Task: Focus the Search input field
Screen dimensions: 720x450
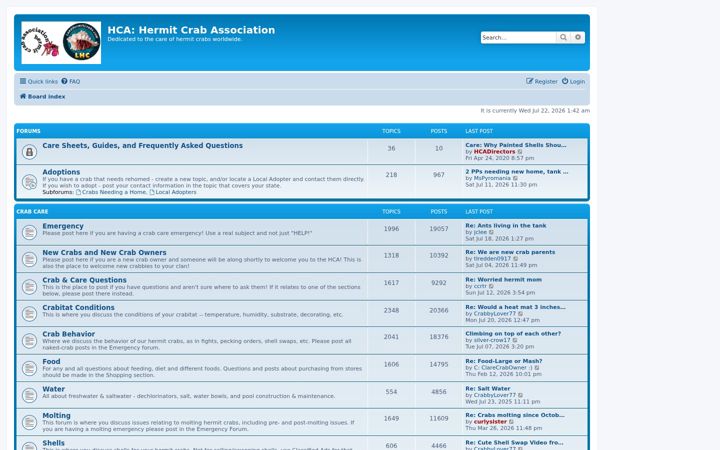Action: point(518,38)
